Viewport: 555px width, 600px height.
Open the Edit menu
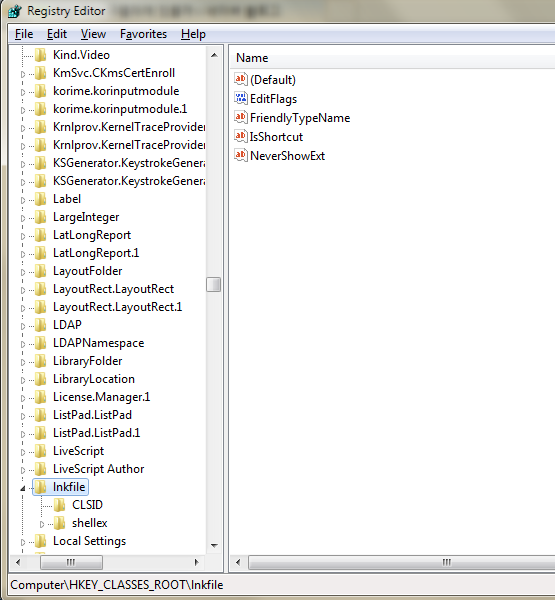click(x=57, y=34)
